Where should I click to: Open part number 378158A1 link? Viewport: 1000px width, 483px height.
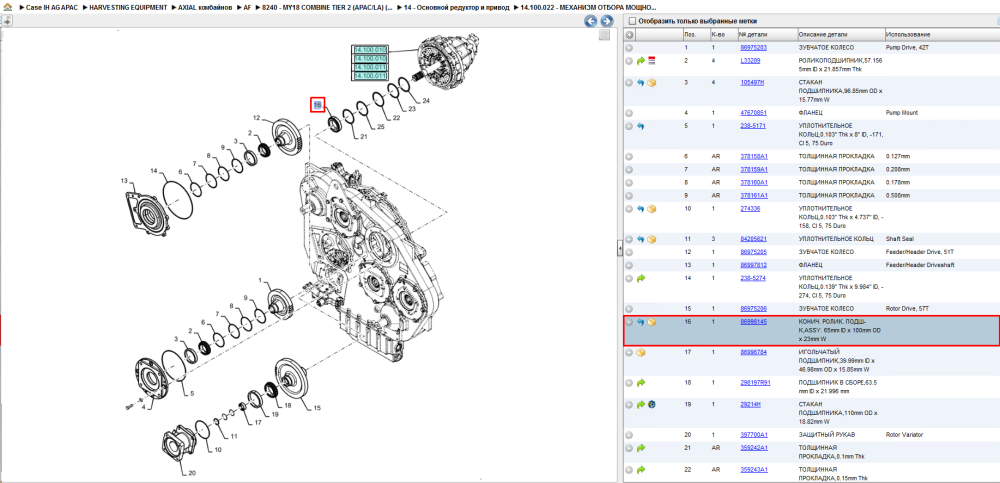(754, 156)
